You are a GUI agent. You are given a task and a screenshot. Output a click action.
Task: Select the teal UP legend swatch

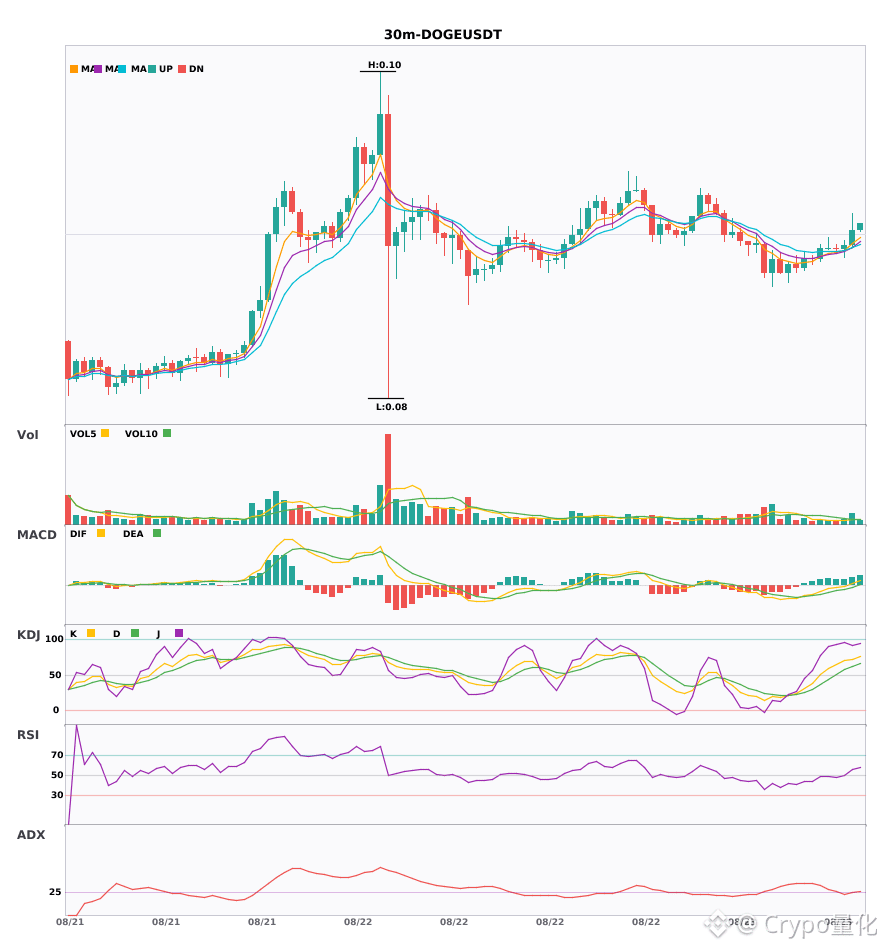152,69
